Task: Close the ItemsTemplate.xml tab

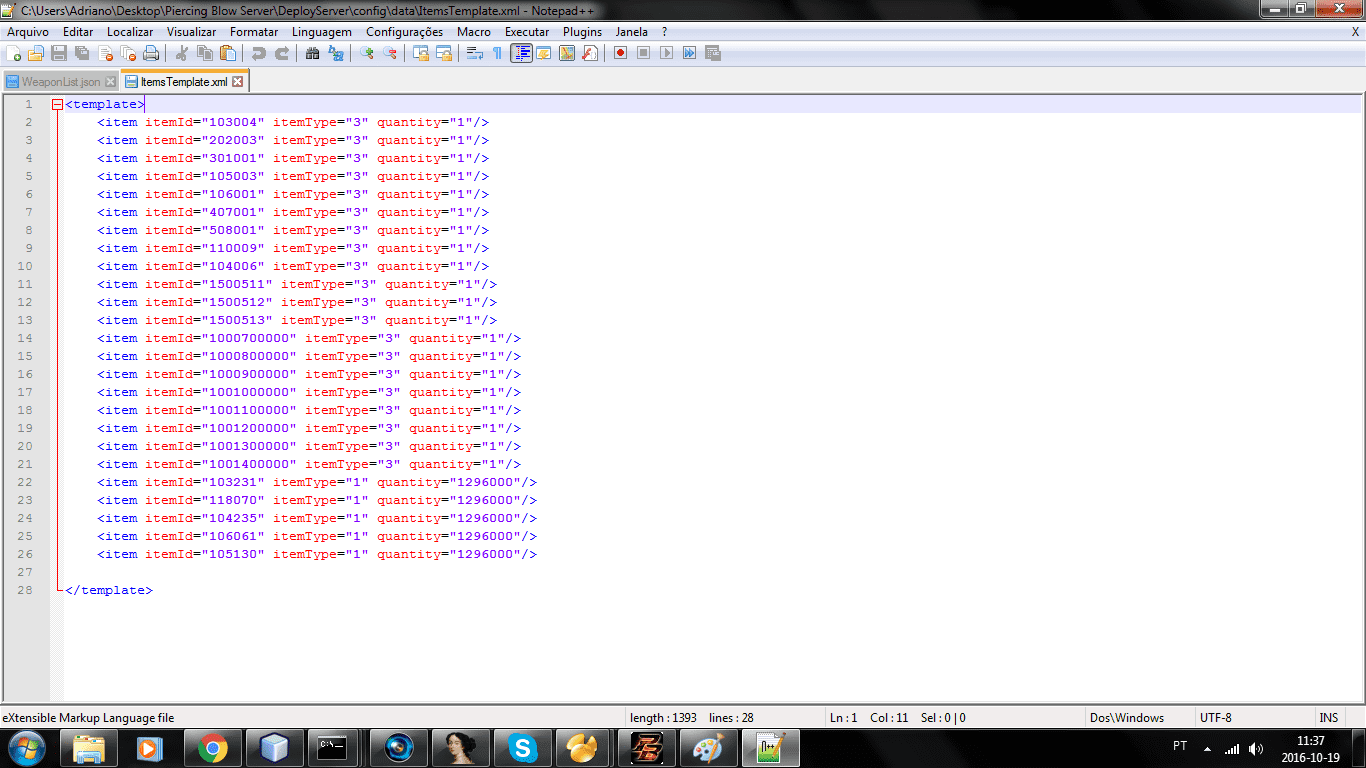Action: tap(238, 82)
